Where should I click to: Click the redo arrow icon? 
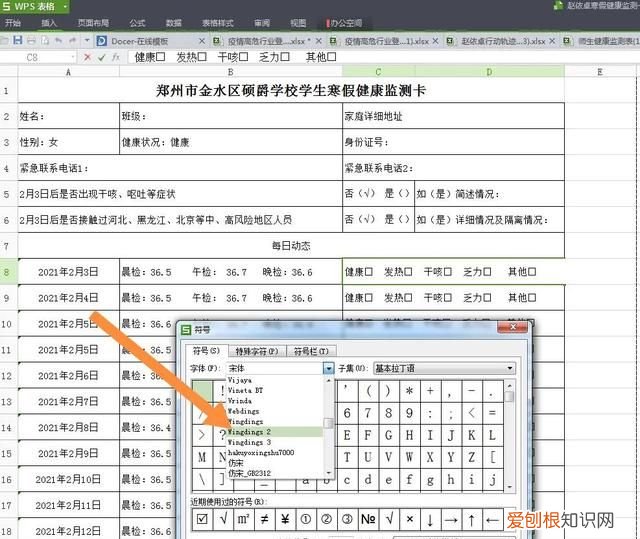click(72, 40)
